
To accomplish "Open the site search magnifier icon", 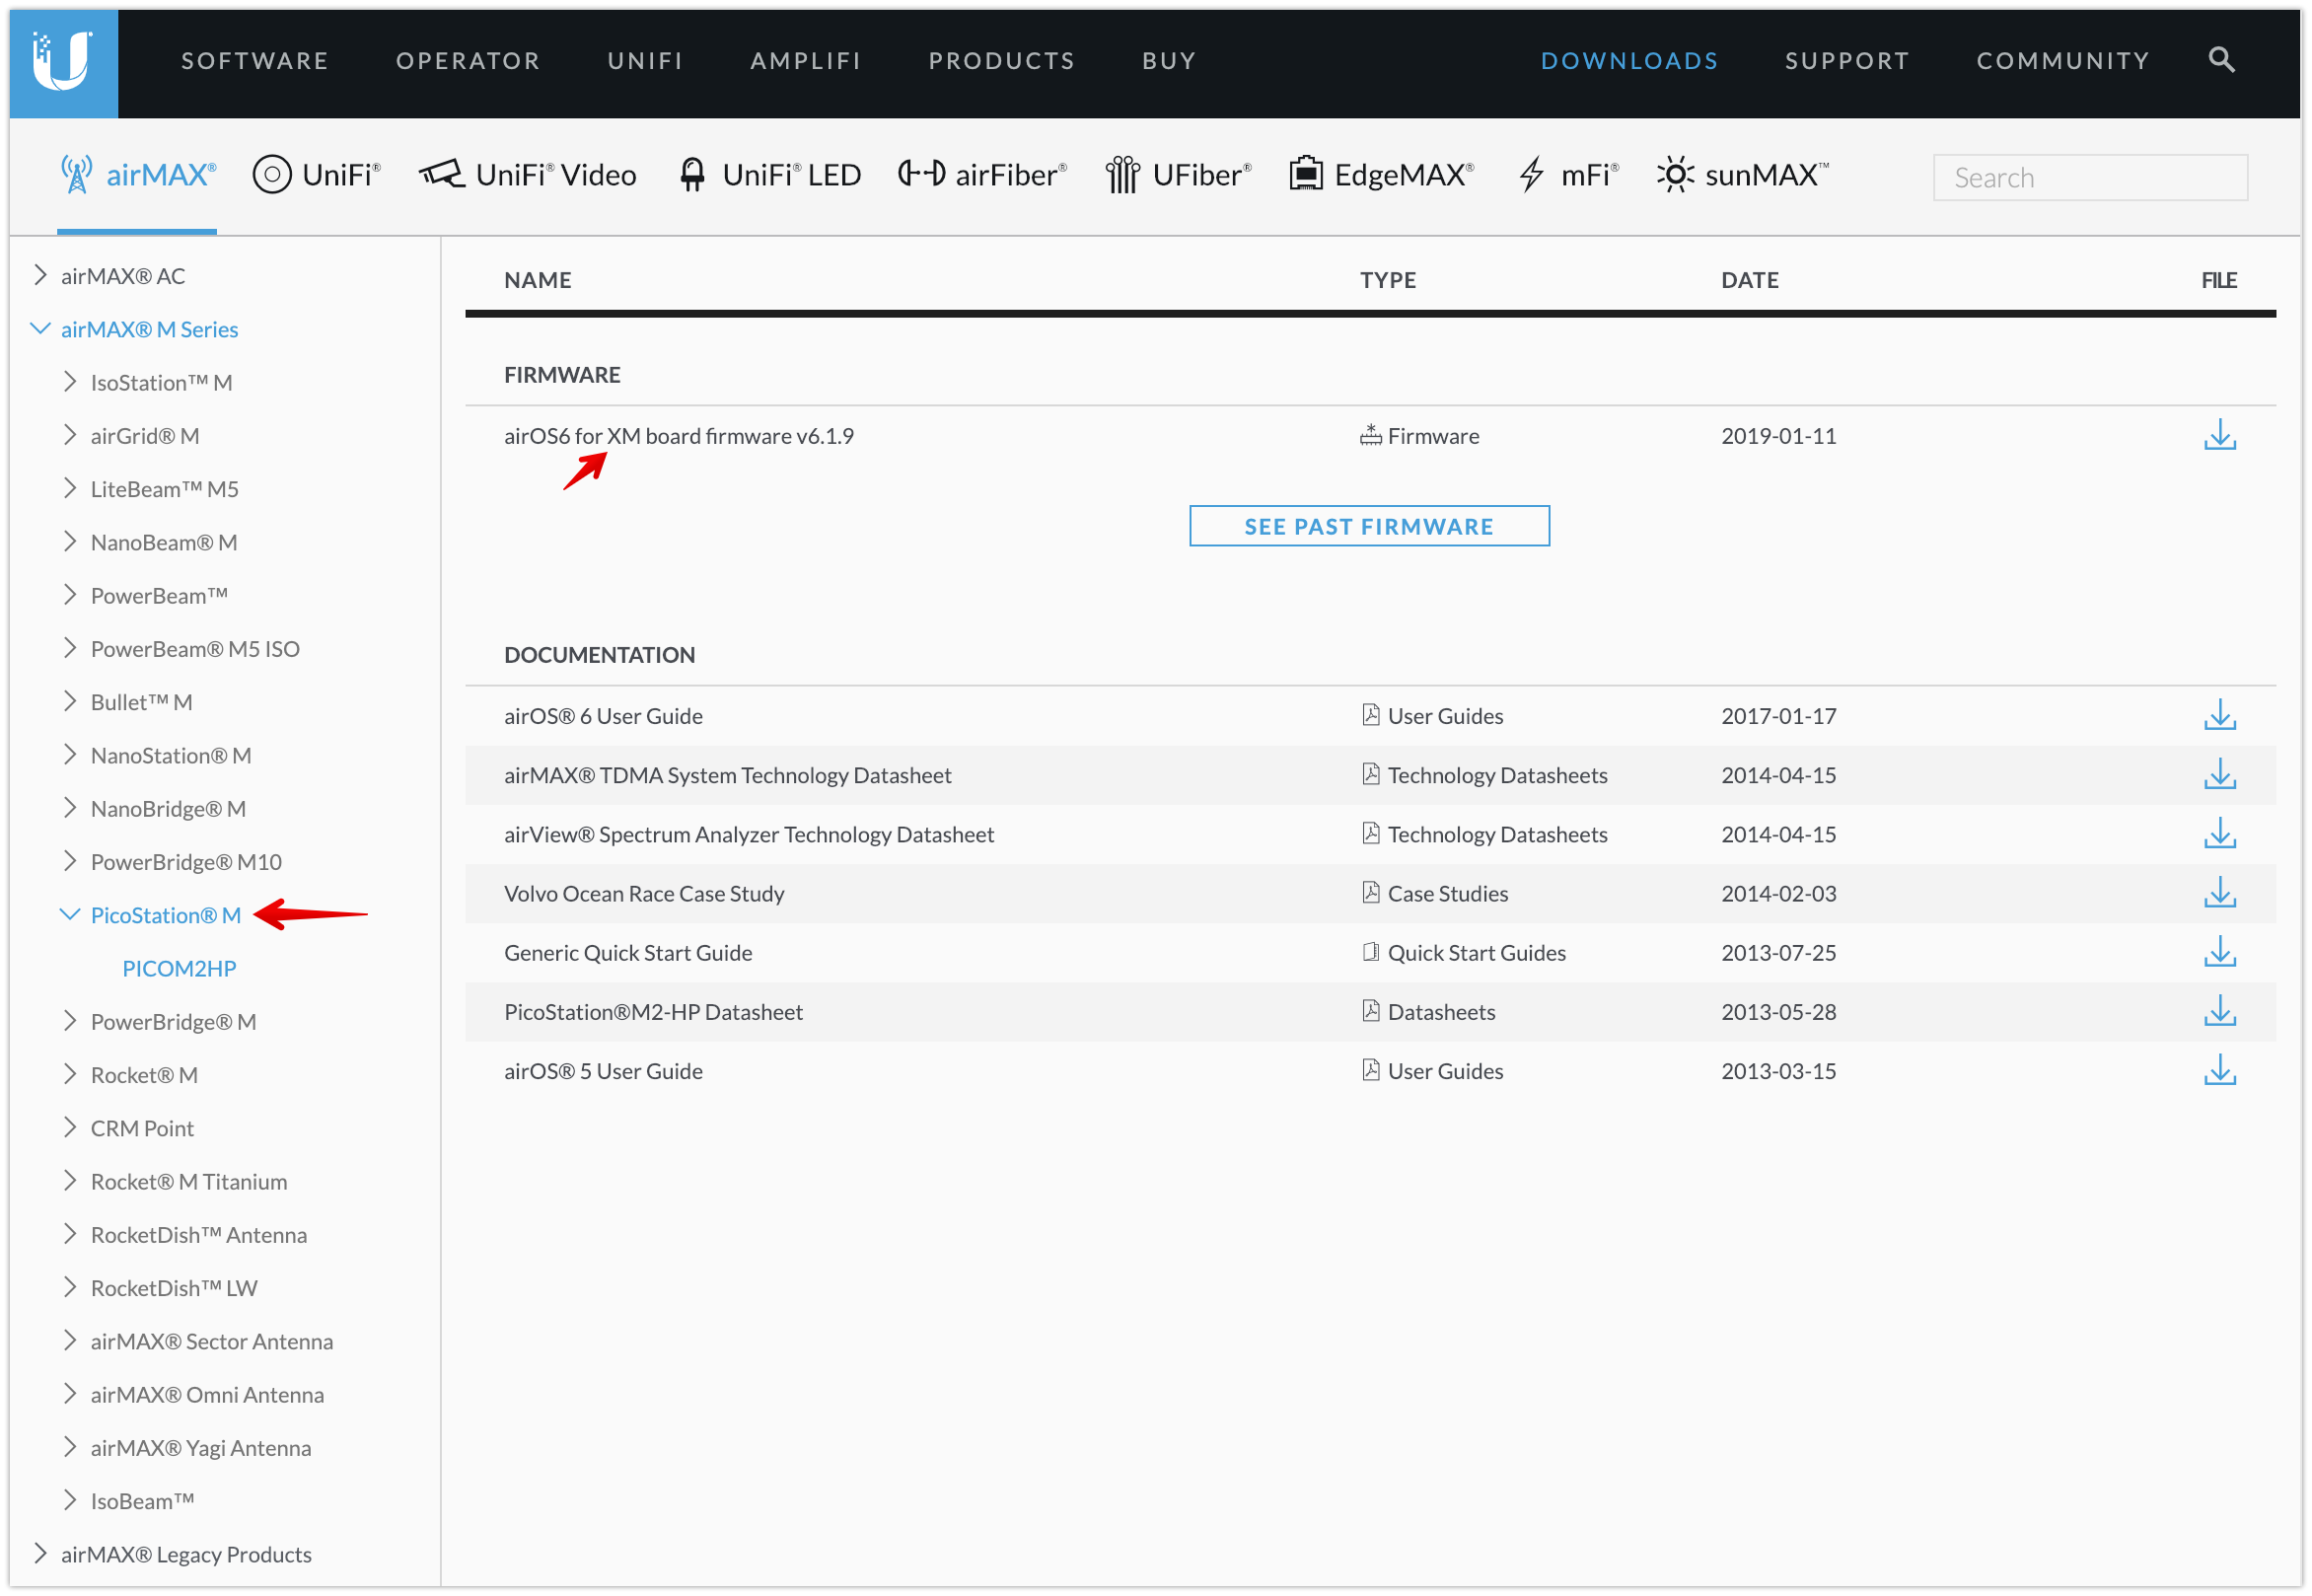I will click(x=2221, y=59).
